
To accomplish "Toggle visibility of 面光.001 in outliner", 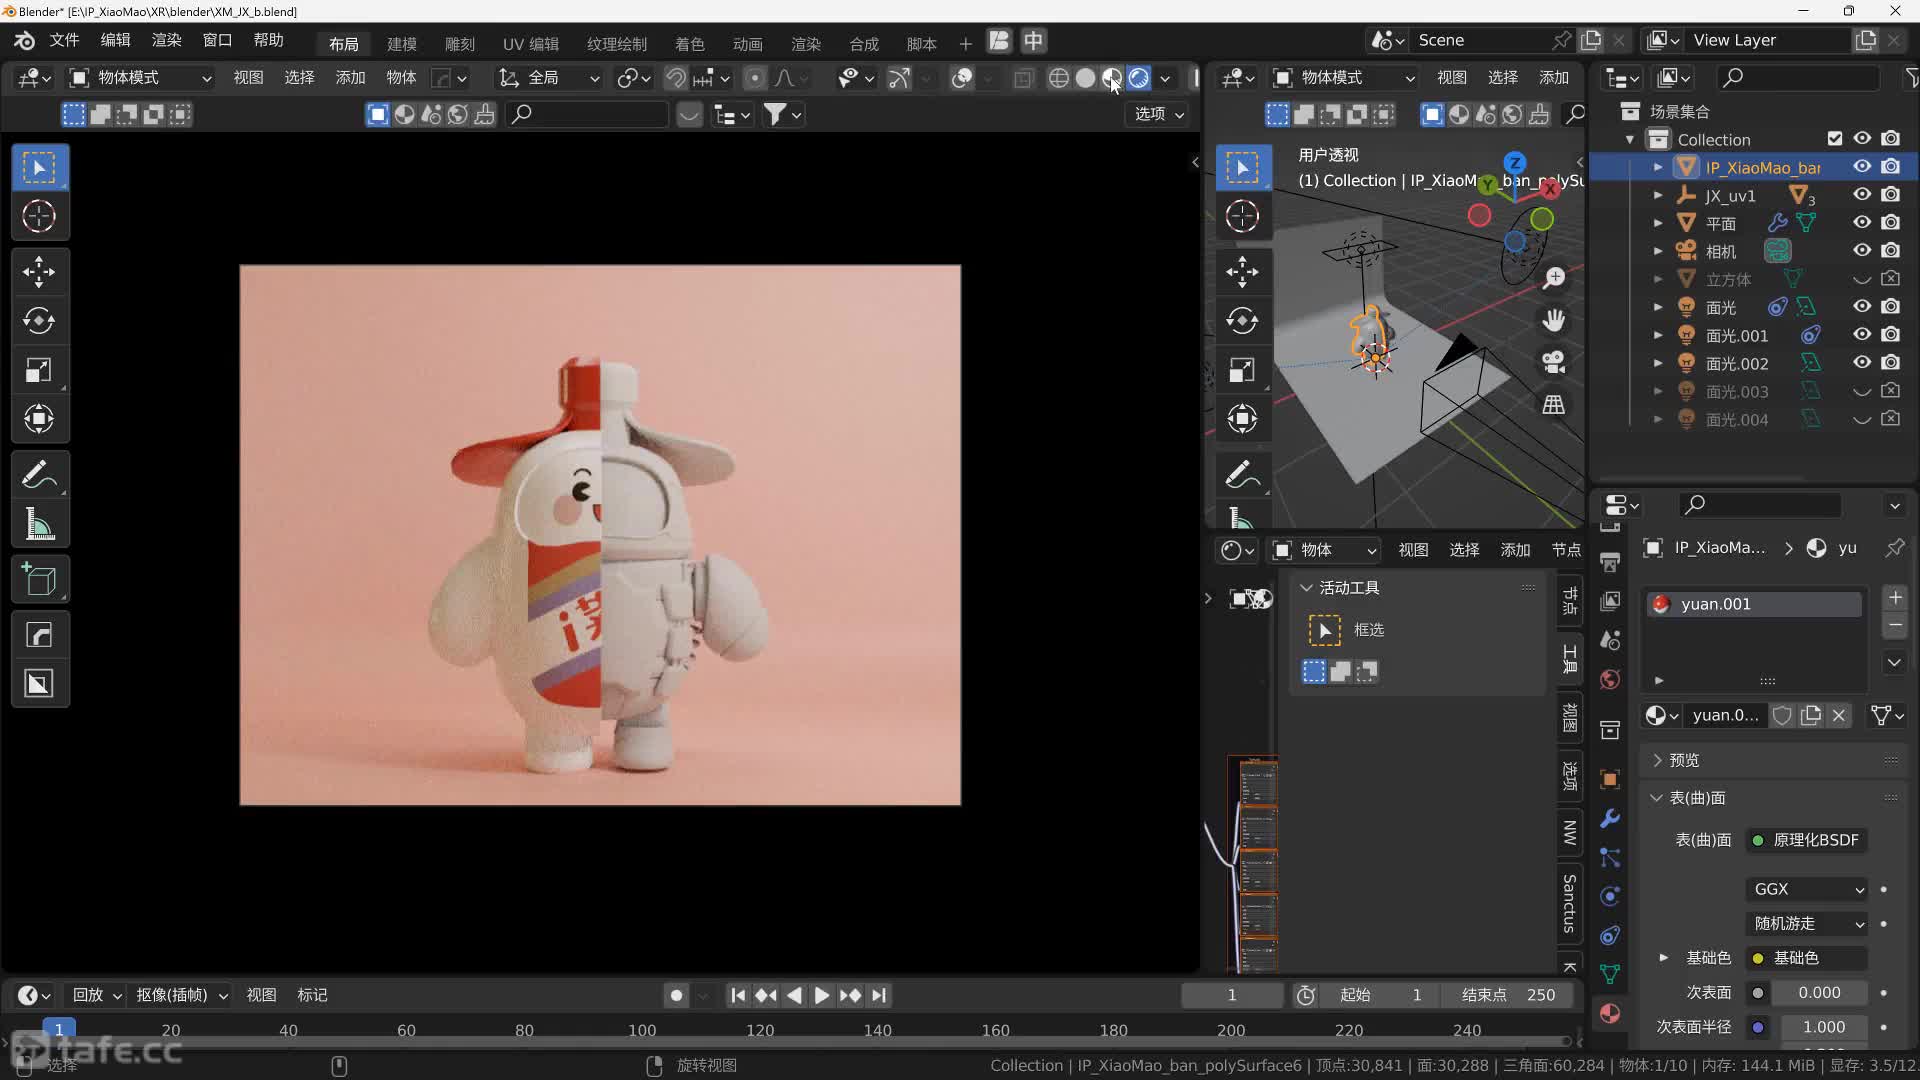I will pyautogui.click(x=1862, y=334).
